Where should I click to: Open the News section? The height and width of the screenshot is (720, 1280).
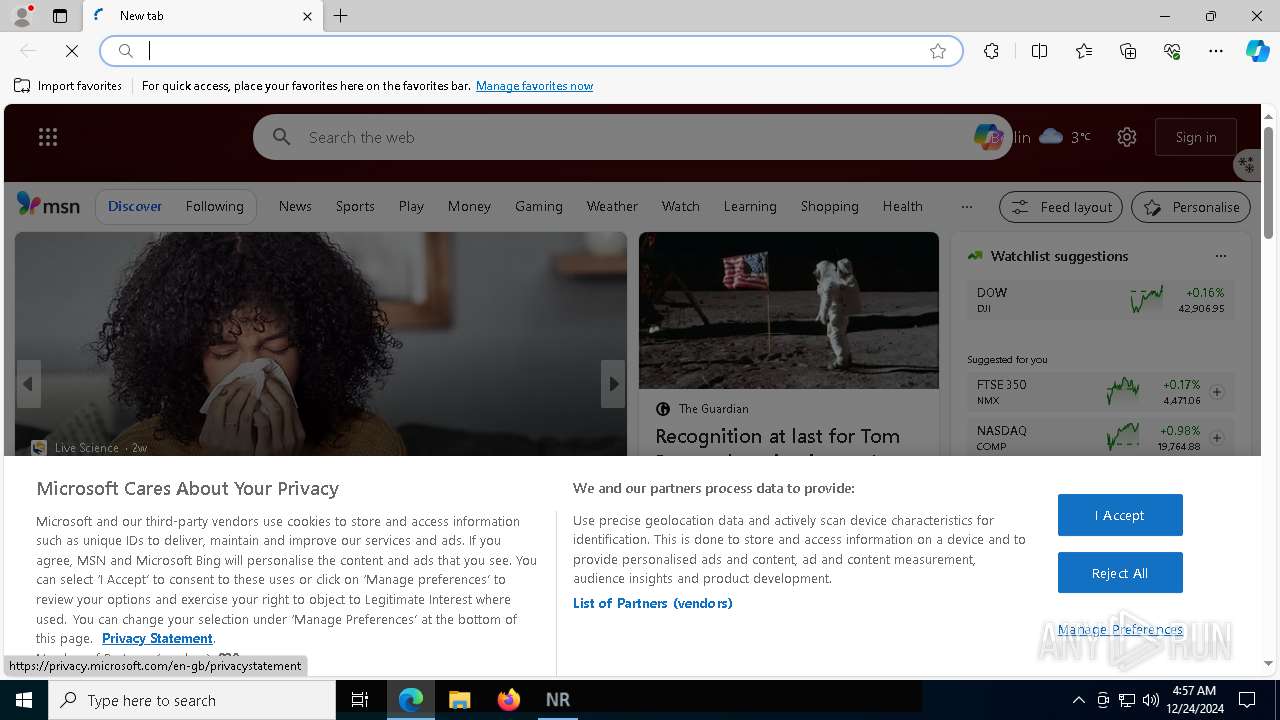point(295,206)
